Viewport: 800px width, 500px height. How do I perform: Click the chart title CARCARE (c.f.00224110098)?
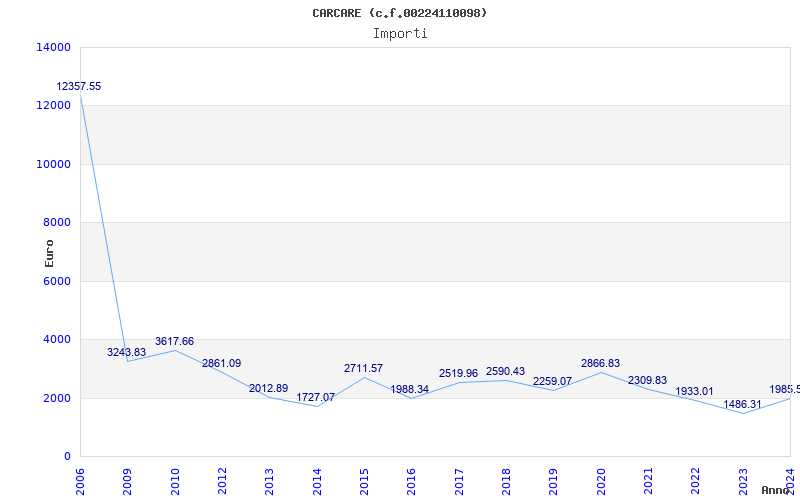399,13
